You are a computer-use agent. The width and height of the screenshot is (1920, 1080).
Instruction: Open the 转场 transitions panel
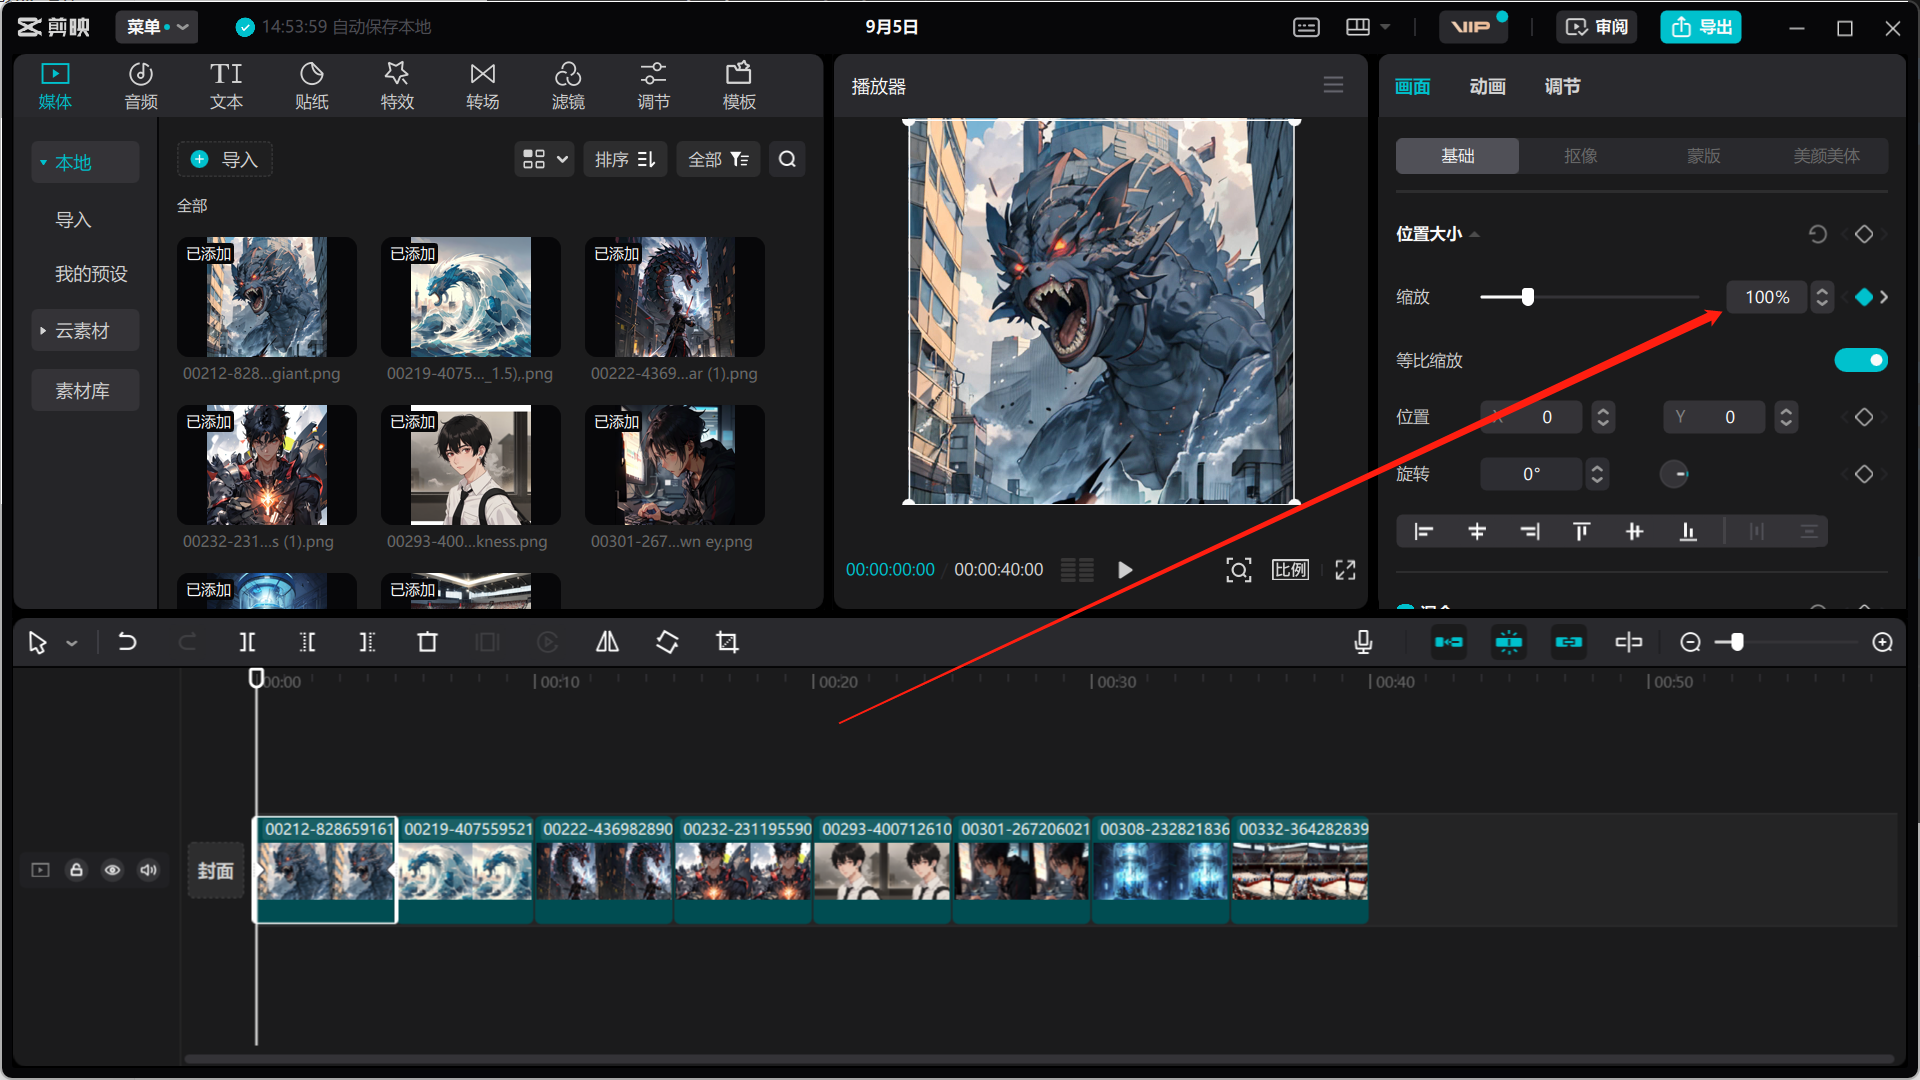tap(482, 85)
